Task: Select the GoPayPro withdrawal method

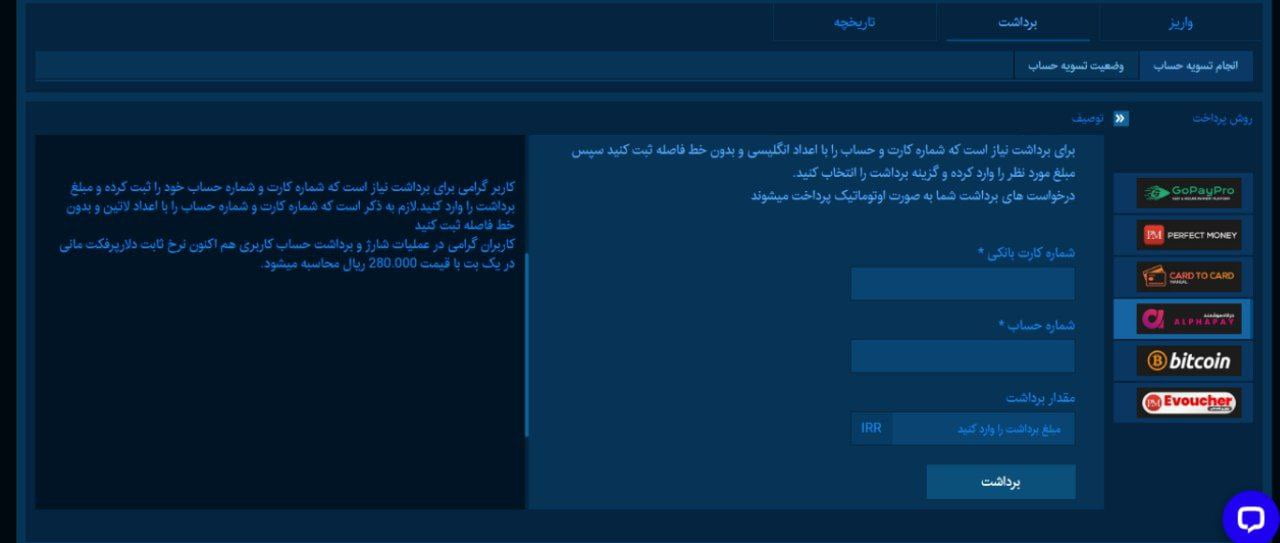Action: point(1188,193)
